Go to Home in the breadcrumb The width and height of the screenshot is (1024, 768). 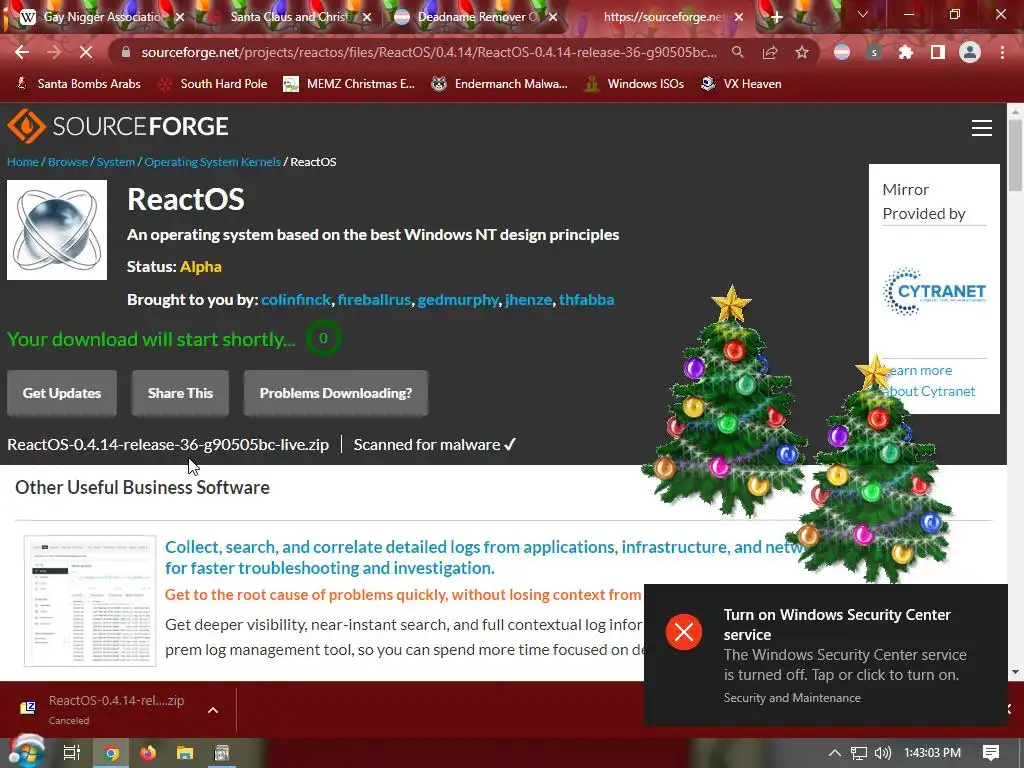point(23,162)
